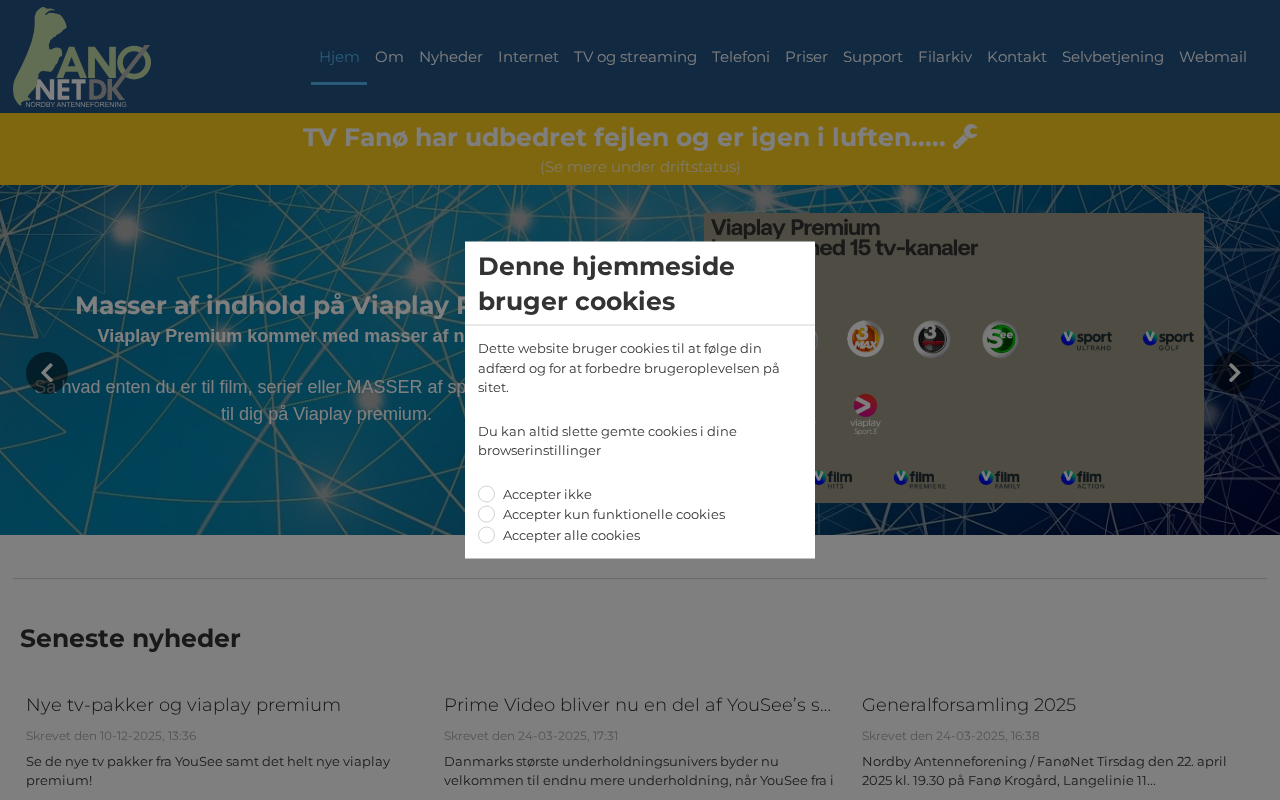Click the 'TV Fanø har udbedret fejlen' banner headline
The width and height of the screenshot is (1280, 800).
pos(624,138)
